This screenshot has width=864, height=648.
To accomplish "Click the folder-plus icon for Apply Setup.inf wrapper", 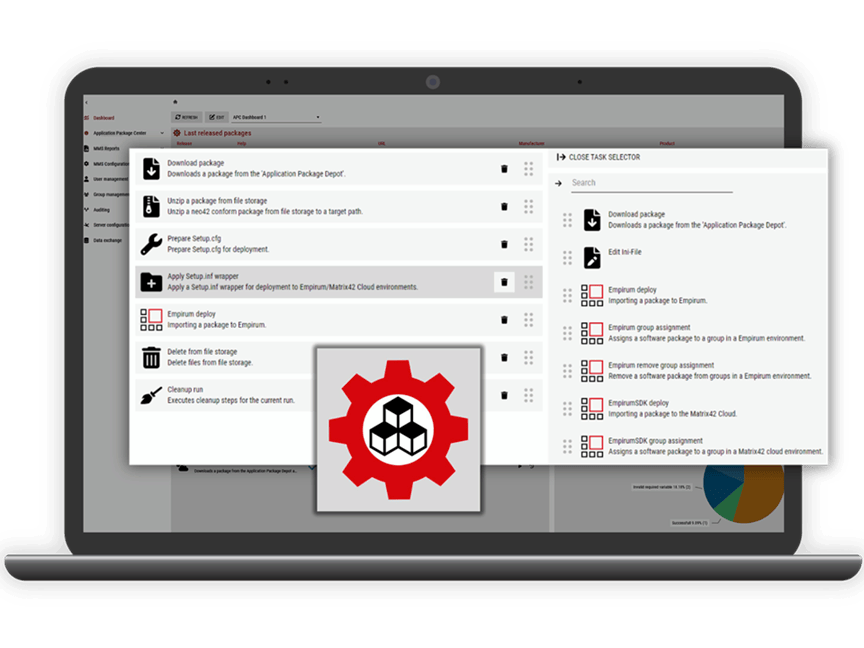I will point(151,282).
